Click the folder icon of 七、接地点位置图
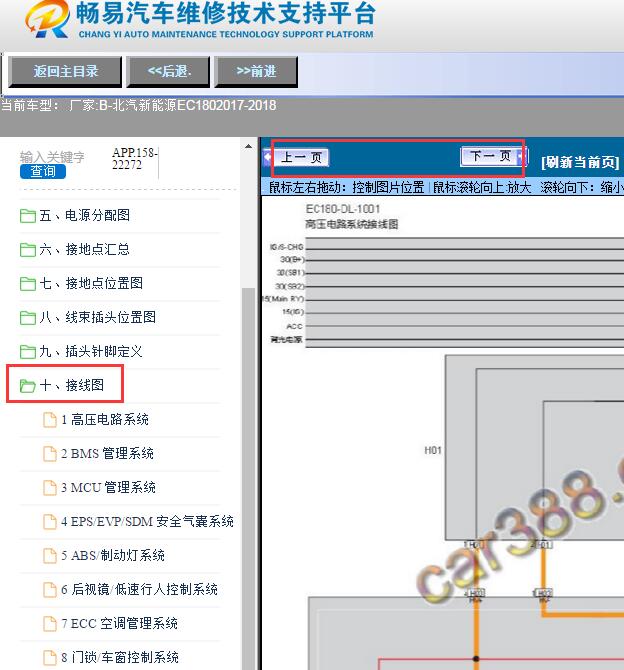624x670 pixels. tap(28, 283)
